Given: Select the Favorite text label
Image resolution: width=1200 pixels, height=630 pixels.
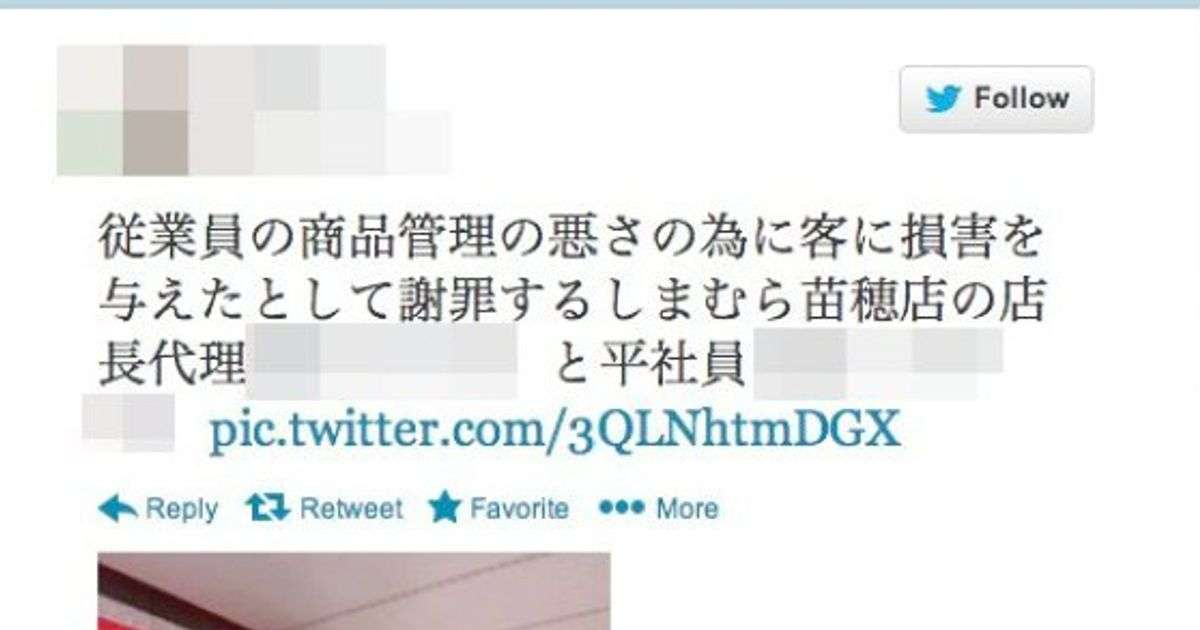Looking at the screenshot, I should click(x=519, y=509).
